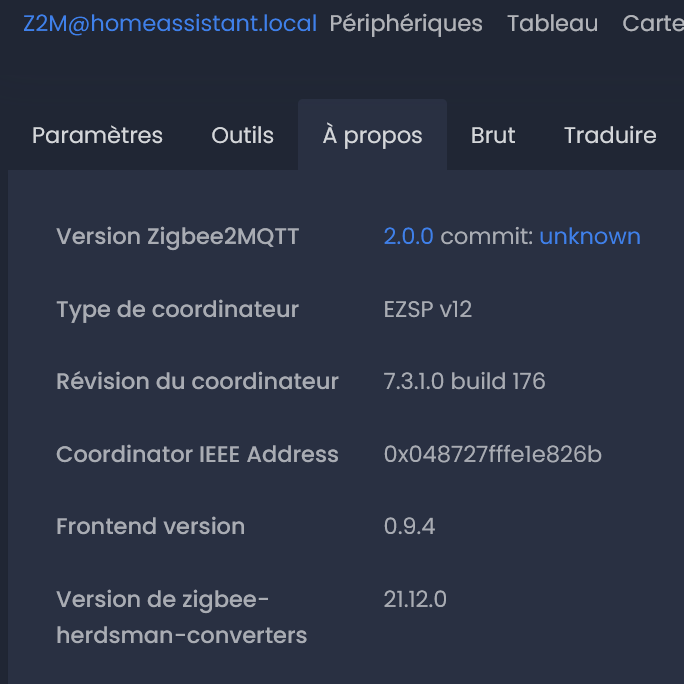Click the EZSP v12 coordinator type value
The width and height of the screenshot is (684, 684).
coord(427,310)
